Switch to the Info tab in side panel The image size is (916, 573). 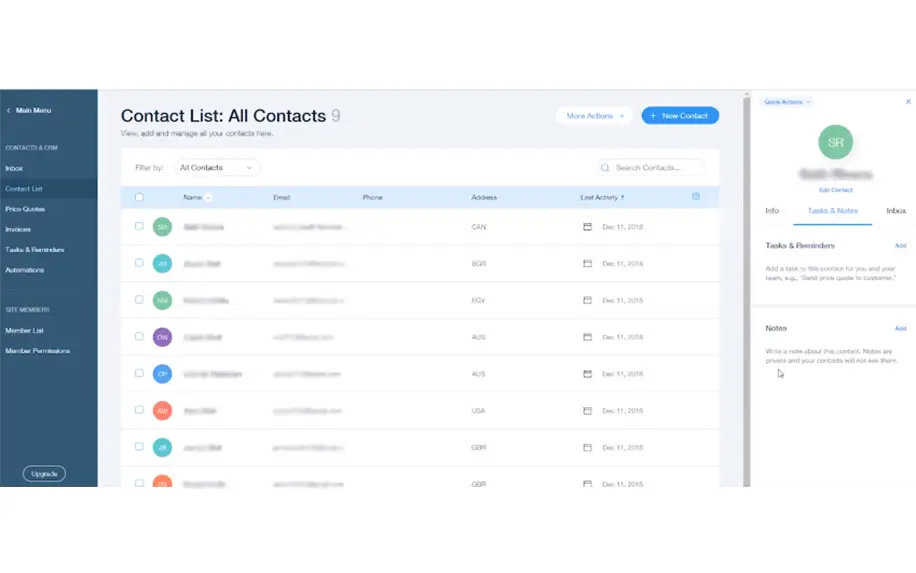click(772, 210)
